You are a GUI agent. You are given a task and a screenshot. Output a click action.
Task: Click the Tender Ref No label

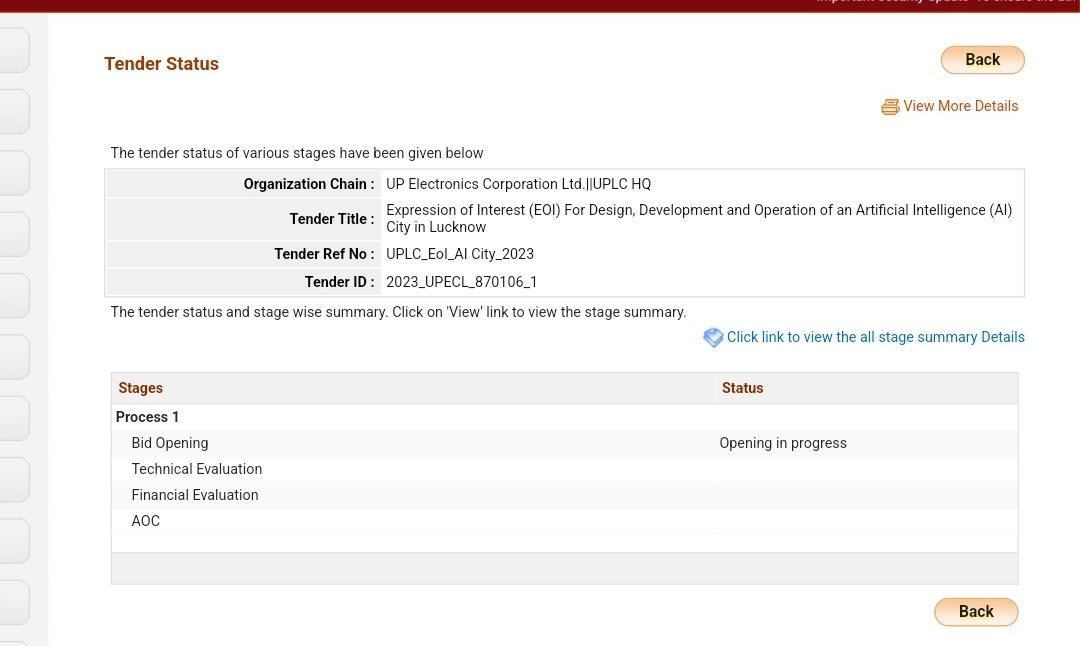point(324,253)
